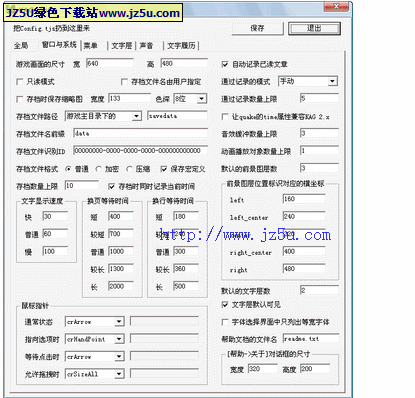The height and width of the screenshot is (398, 415).
Task: Toggle the 保存宏定义 checkbox
Action: click(x=163, y=169)
